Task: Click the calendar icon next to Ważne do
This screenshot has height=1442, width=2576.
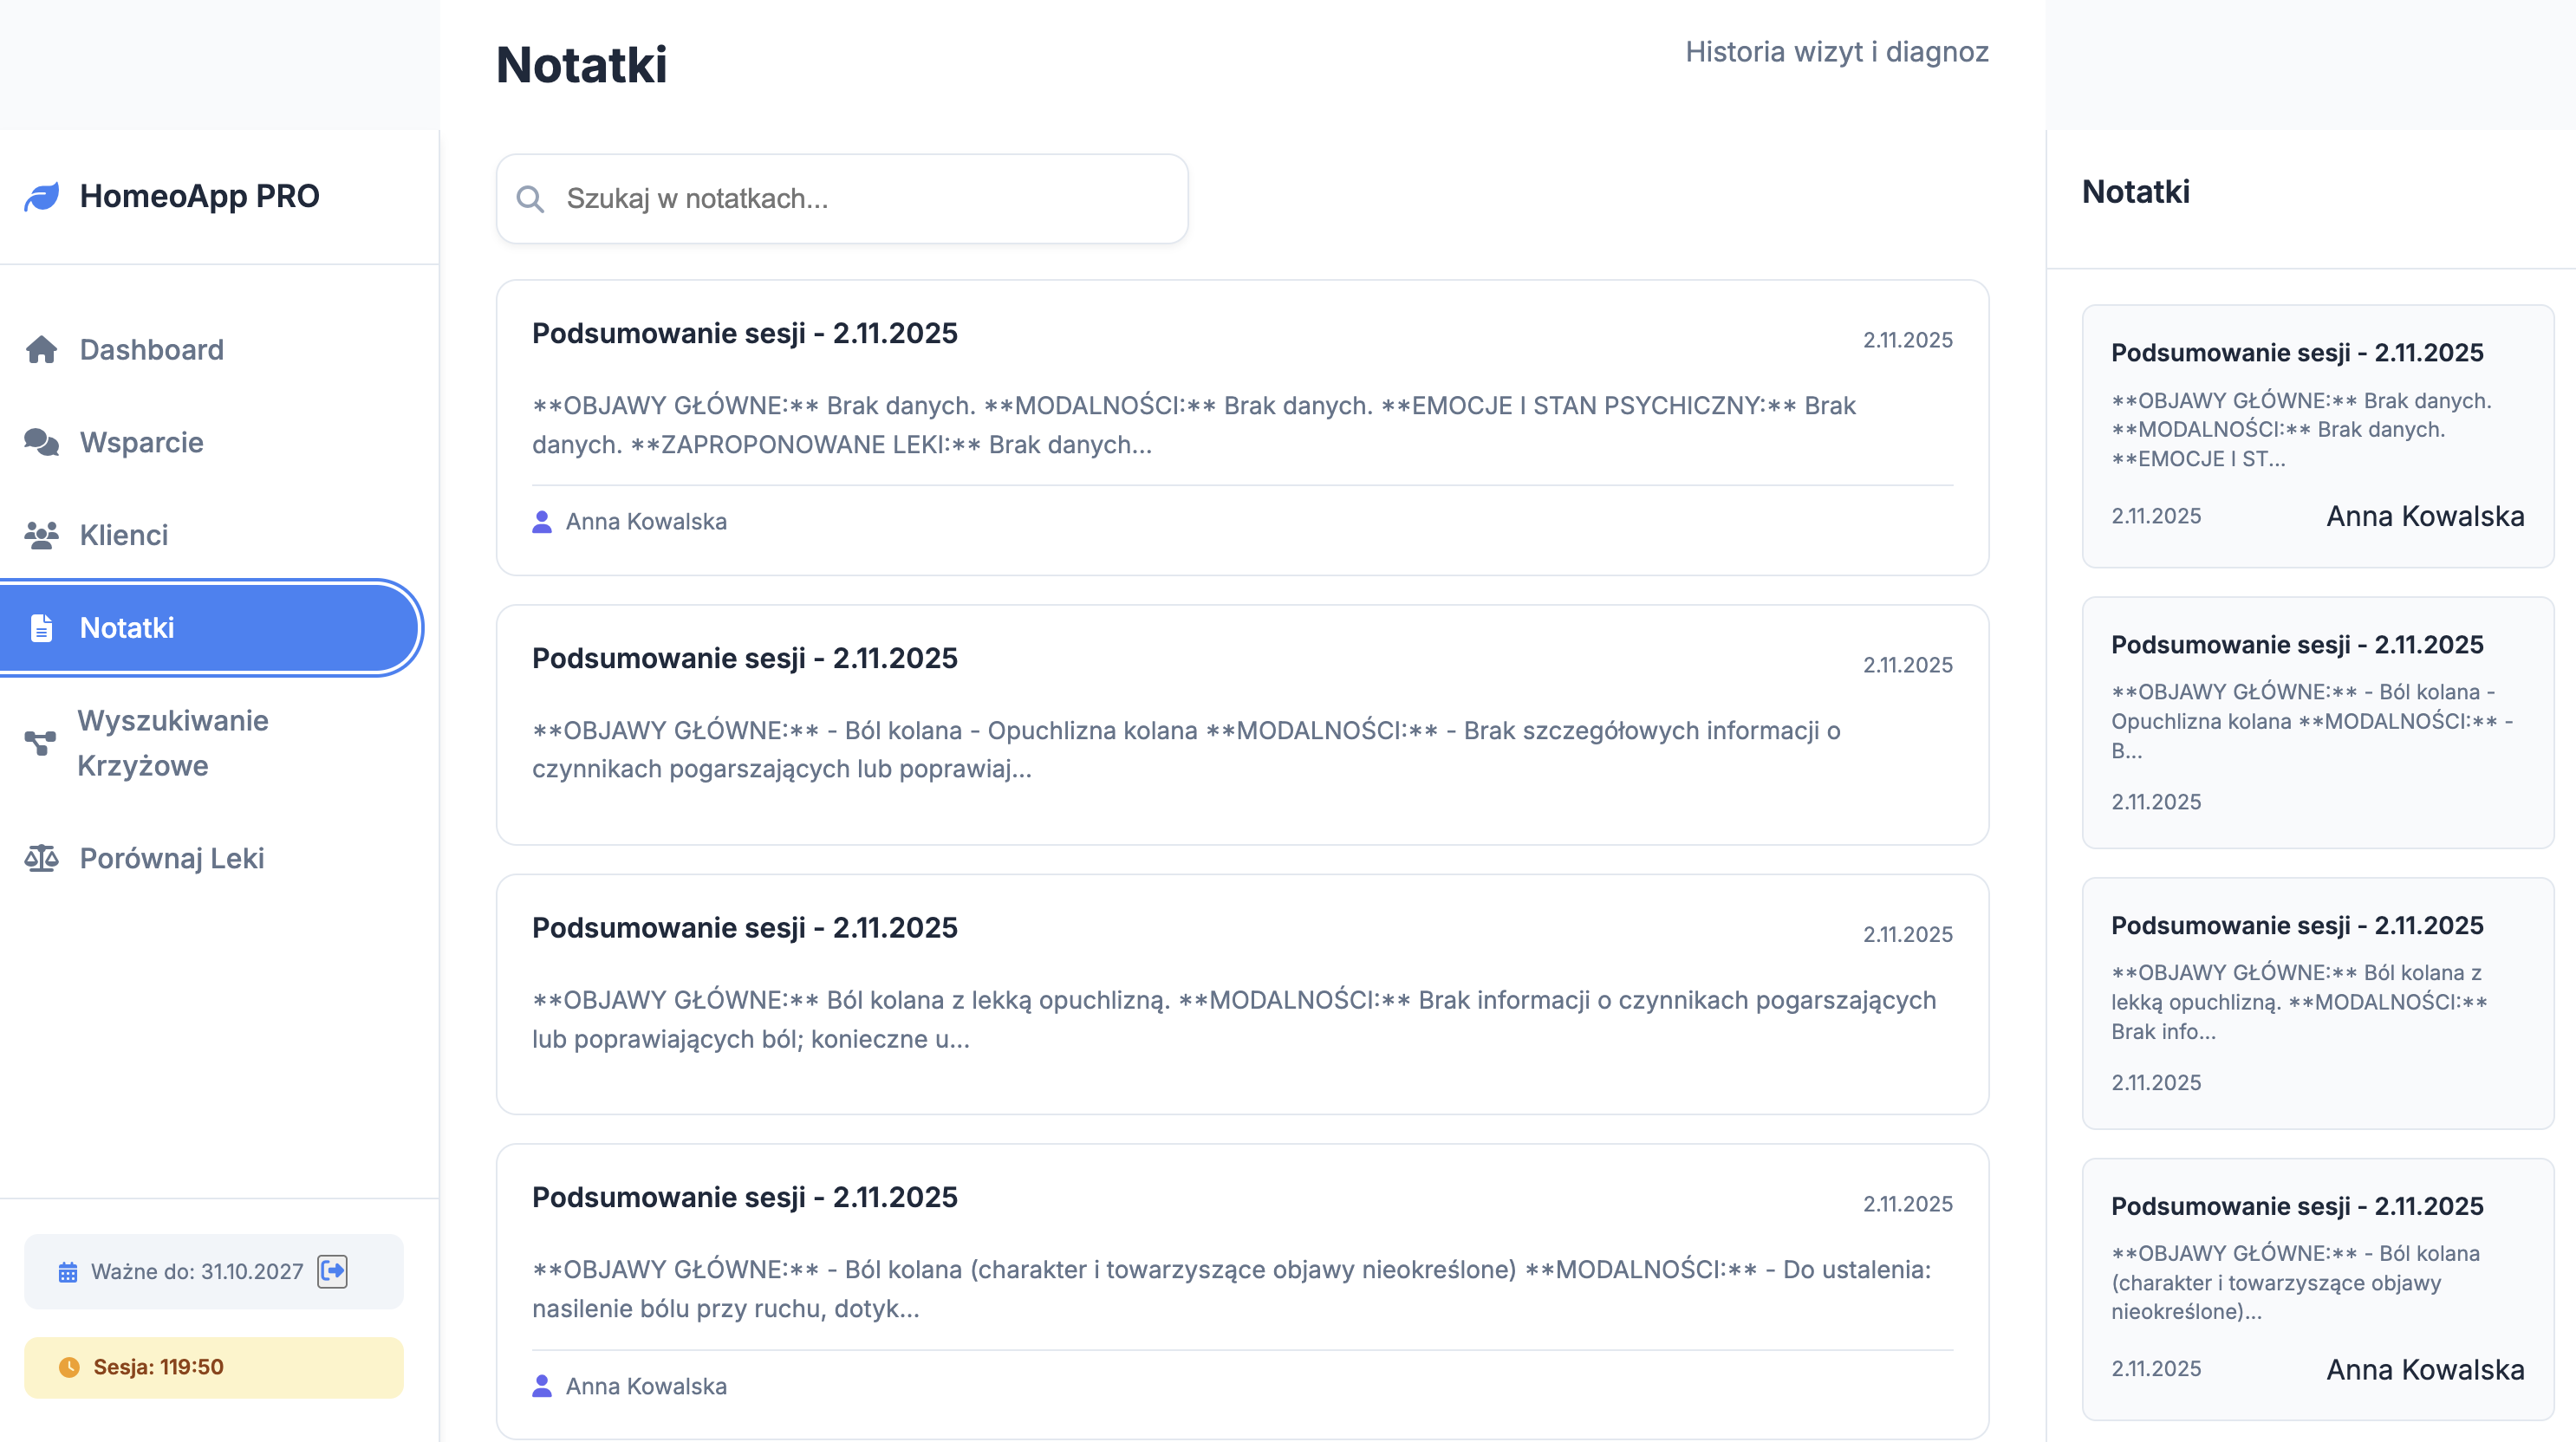Action: [66, 1271]
